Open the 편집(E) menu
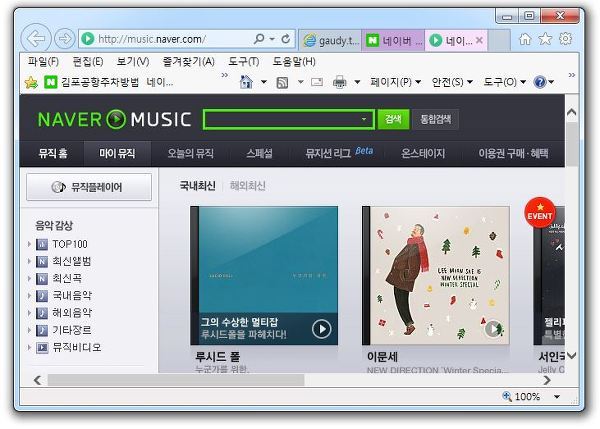This screenshot has width=600, height=429. pyautogui.click(x=88, y=61)
